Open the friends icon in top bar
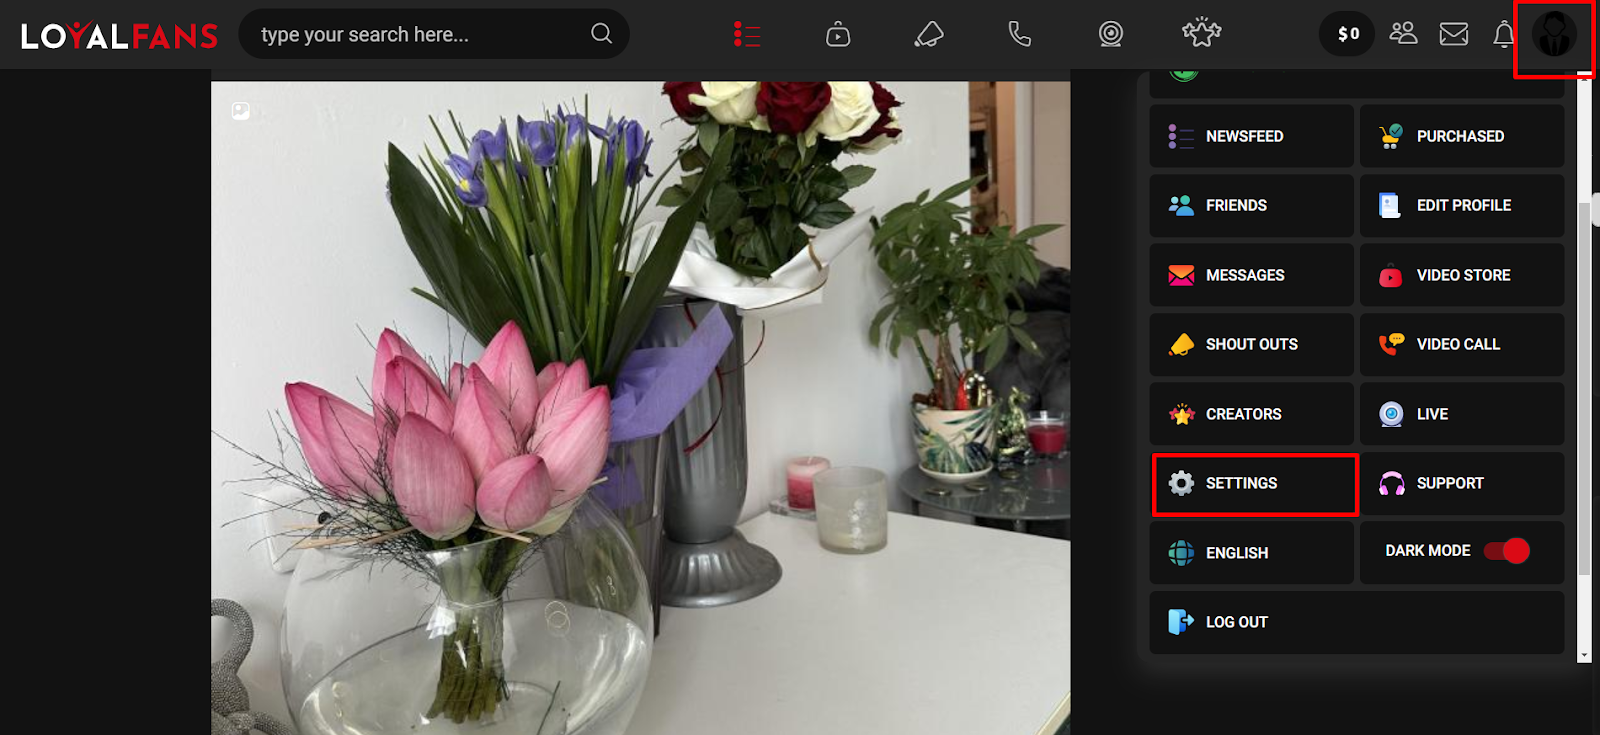 point(1403,33)
